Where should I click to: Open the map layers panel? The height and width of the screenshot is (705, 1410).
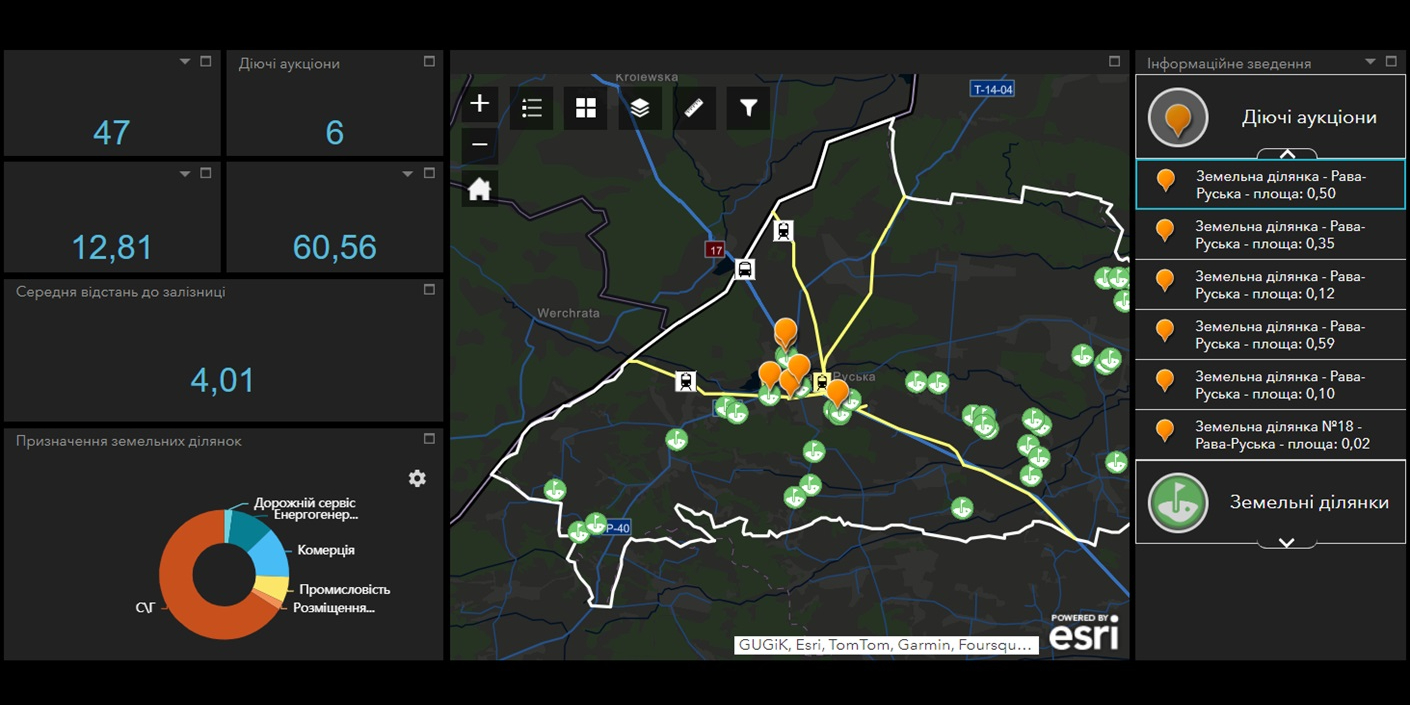pyautogui.click(x=640, y=108)
